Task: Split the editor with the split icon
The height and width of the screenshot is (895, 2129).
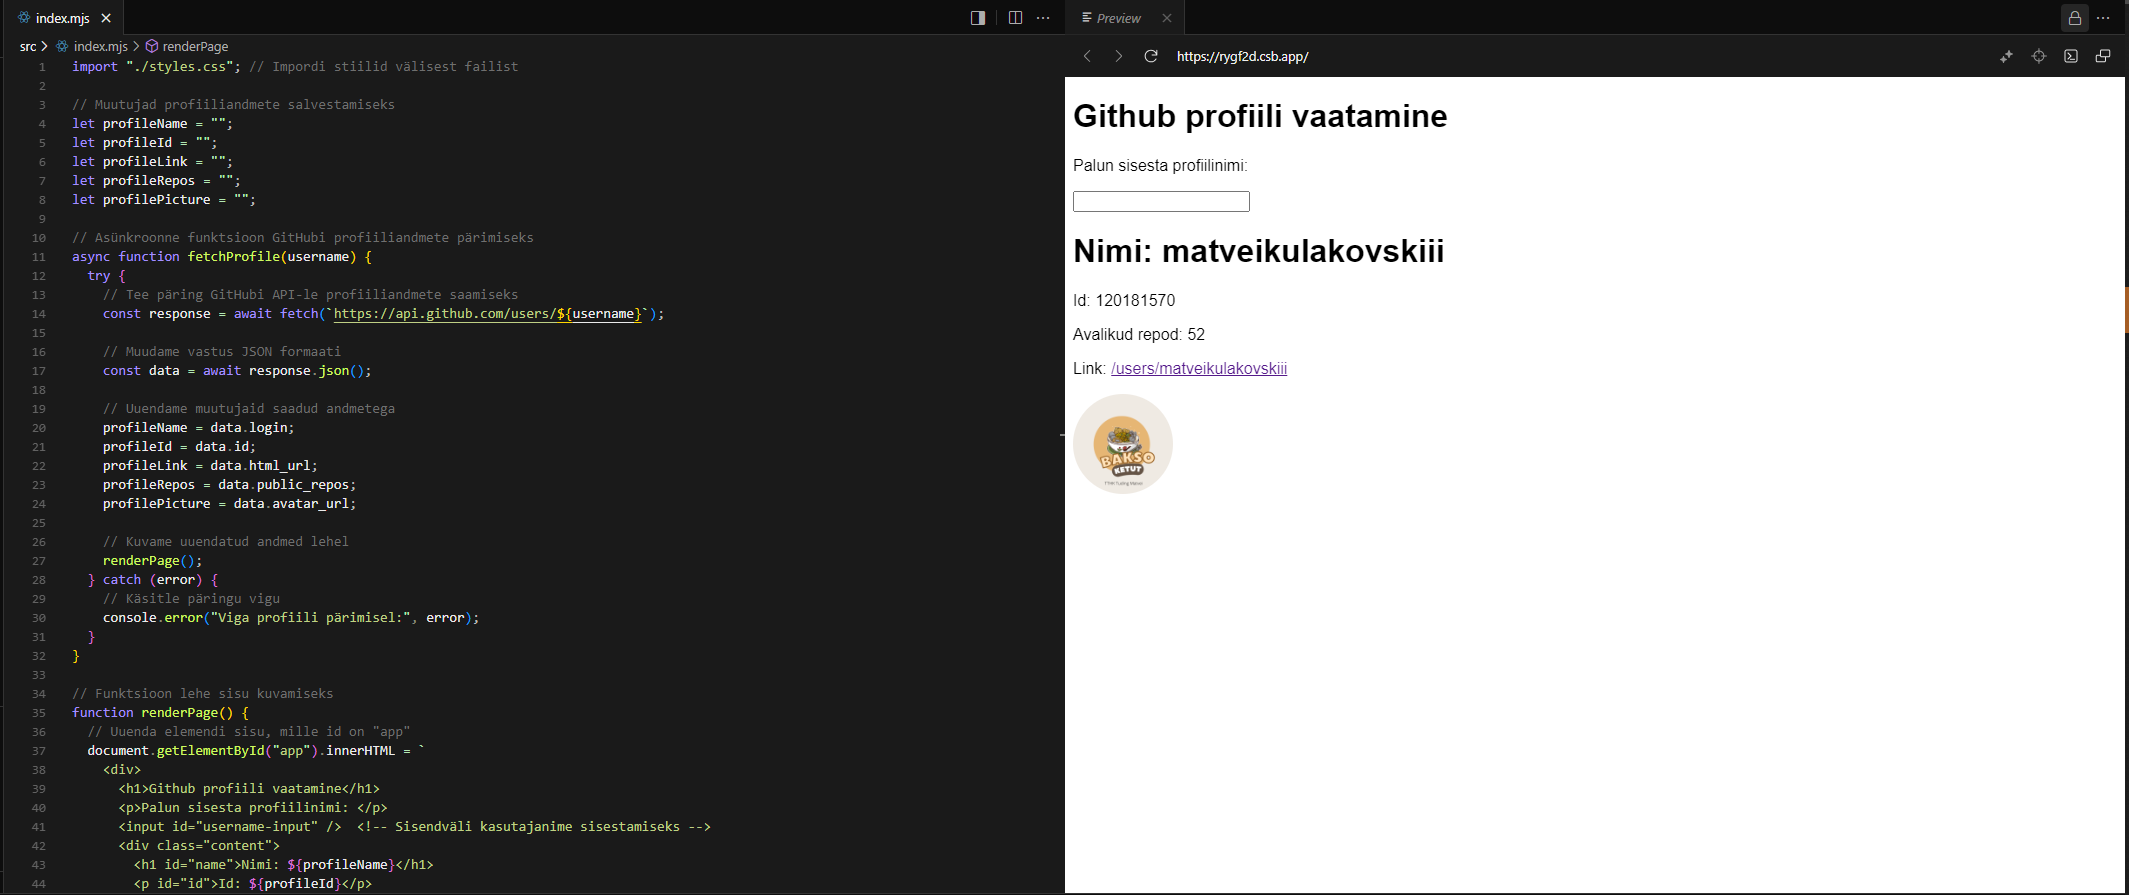Action: [1015, 18]
